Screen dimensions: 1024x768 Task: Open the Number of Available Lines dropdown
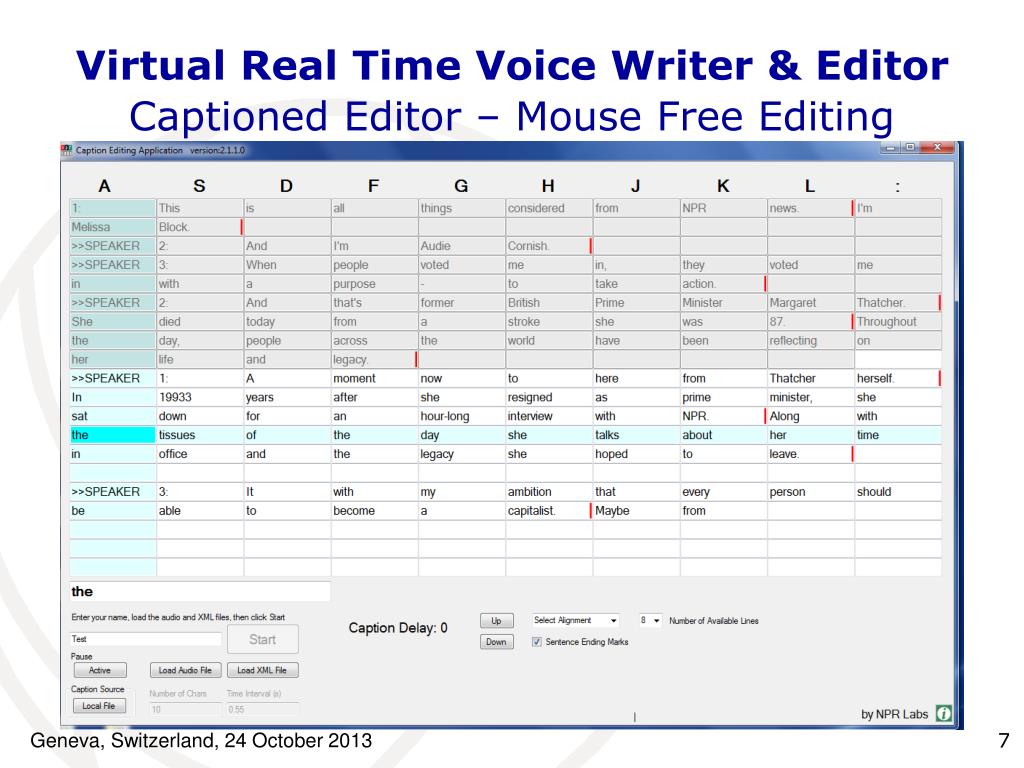[x=650, y=620]
